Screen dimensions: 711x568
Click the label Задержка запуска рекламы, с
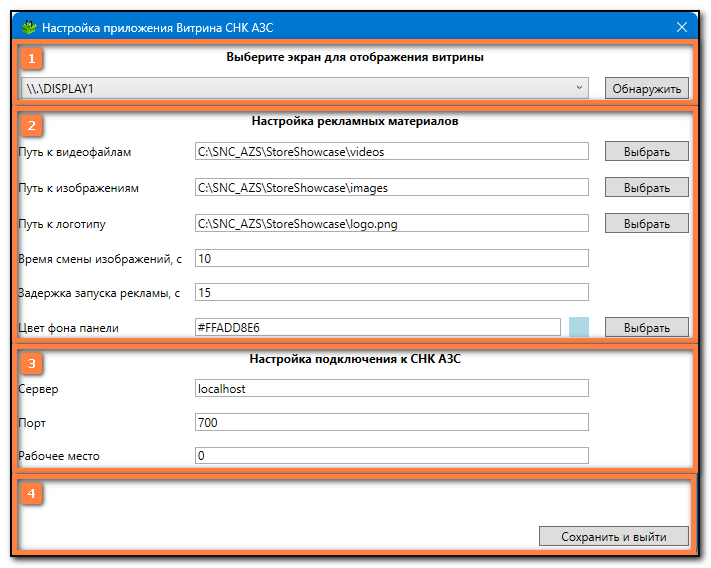point(99,293)
